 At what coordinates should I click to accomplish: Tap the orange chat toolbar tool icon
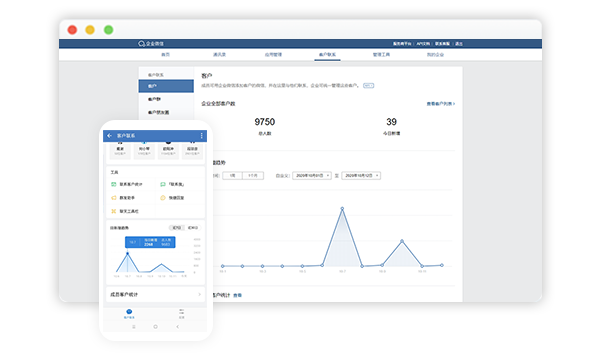click(x=114, y=211)
